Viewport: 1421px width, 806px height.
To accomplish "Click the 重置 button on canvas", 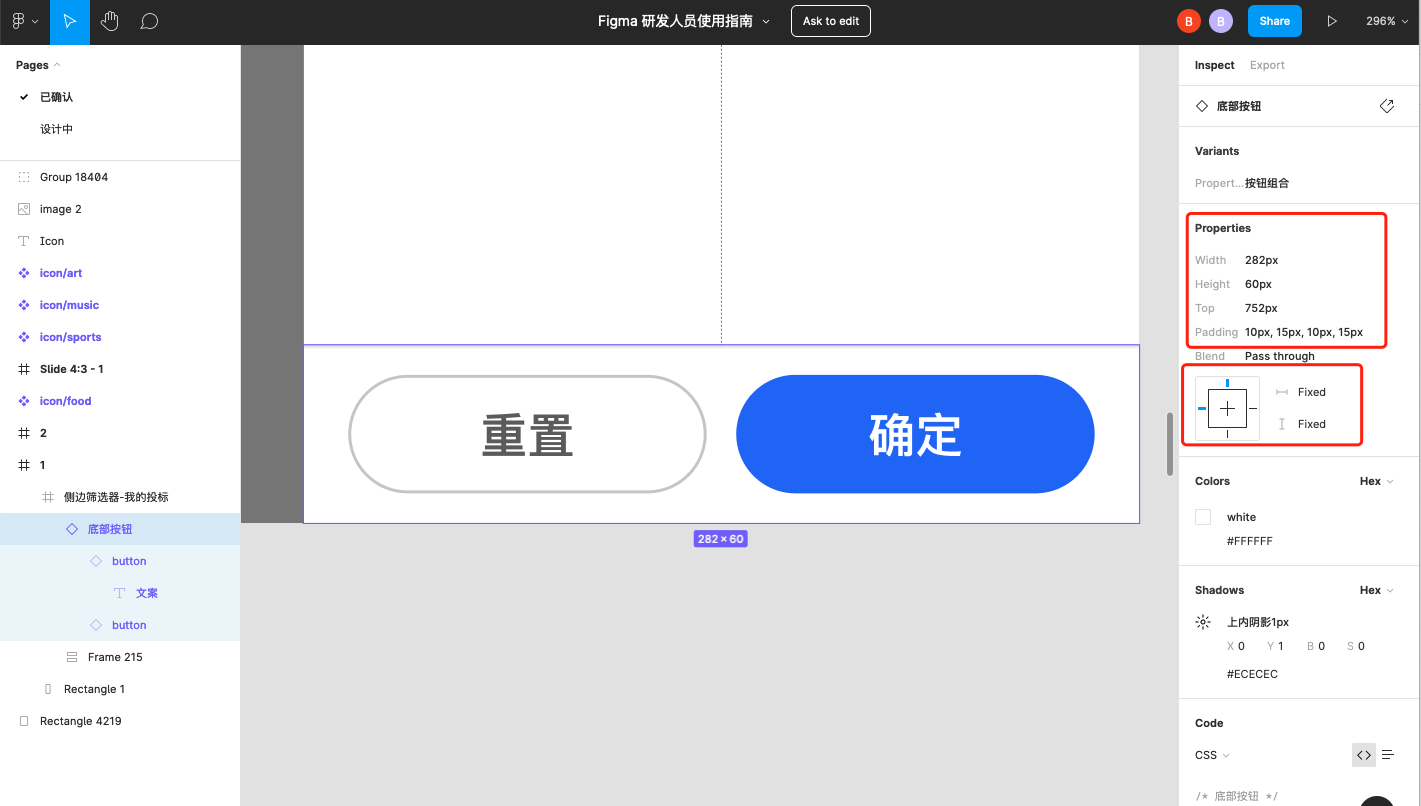I will point(527,434).
